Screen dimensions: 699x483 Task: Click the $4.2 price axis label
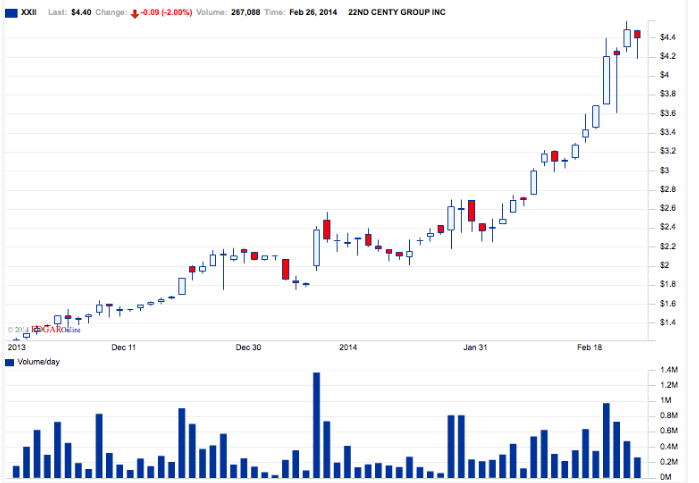(667, 56)
